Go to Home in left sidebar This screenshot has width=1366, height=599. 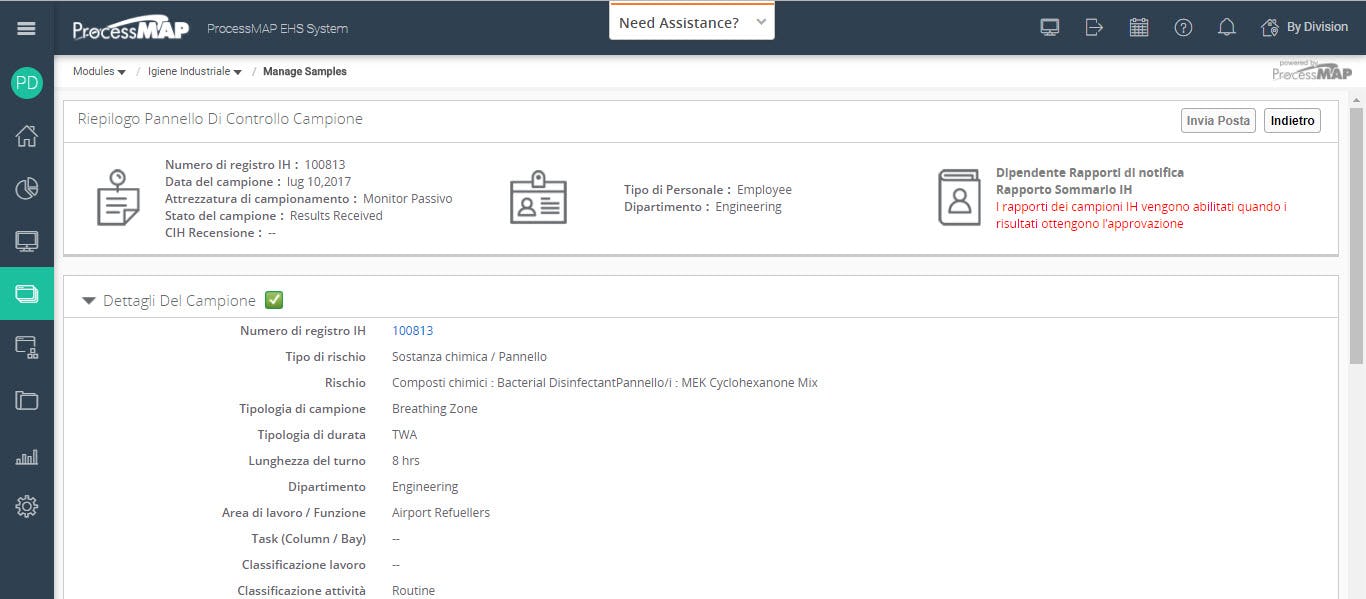point(27,136)
